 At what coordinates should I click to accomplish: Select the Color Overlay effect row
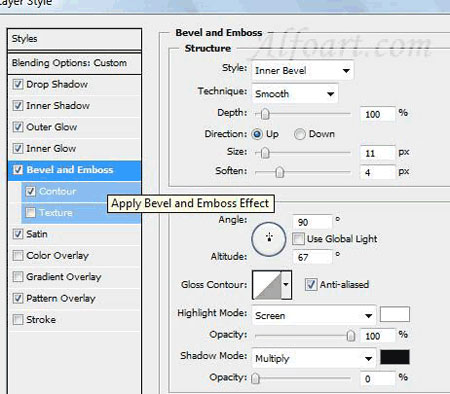[x=74, y=256]
